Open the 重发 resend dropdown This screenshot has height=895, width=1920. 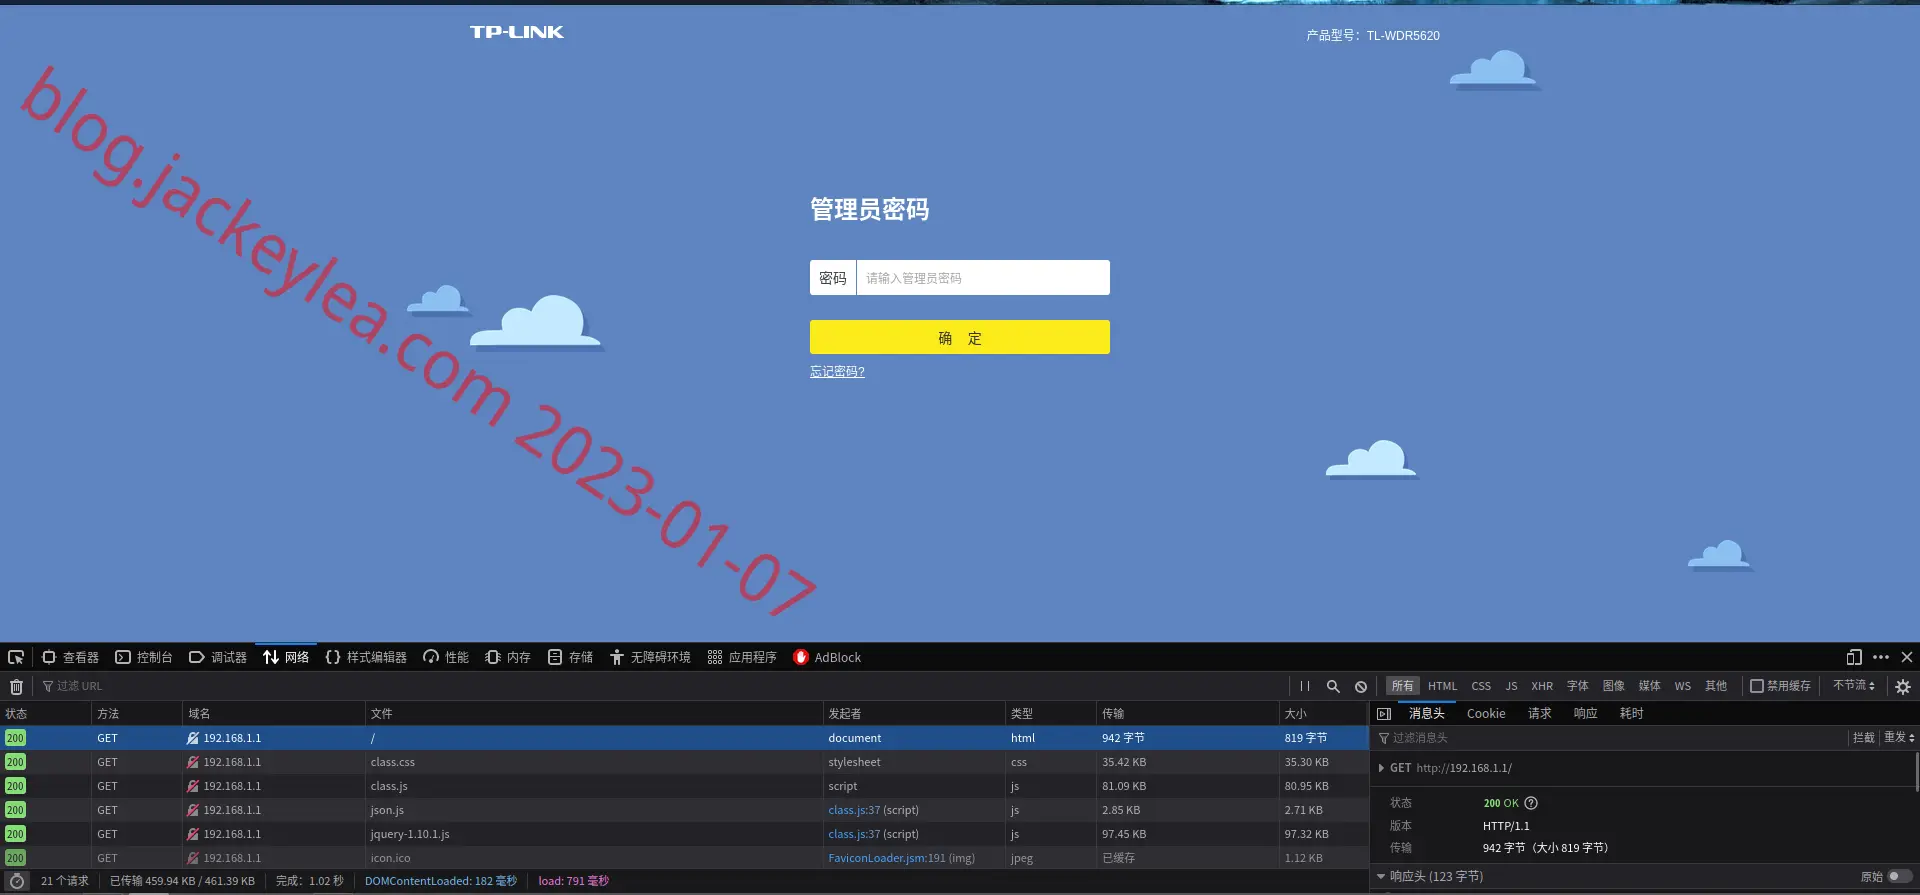coord(1899,738)
